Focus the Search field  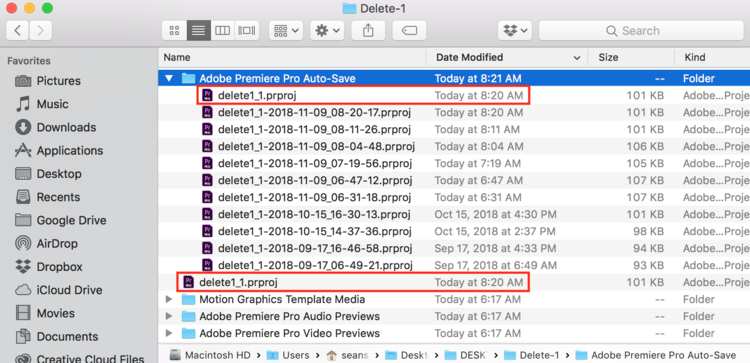pyautogui.click(x=641, y=31)
